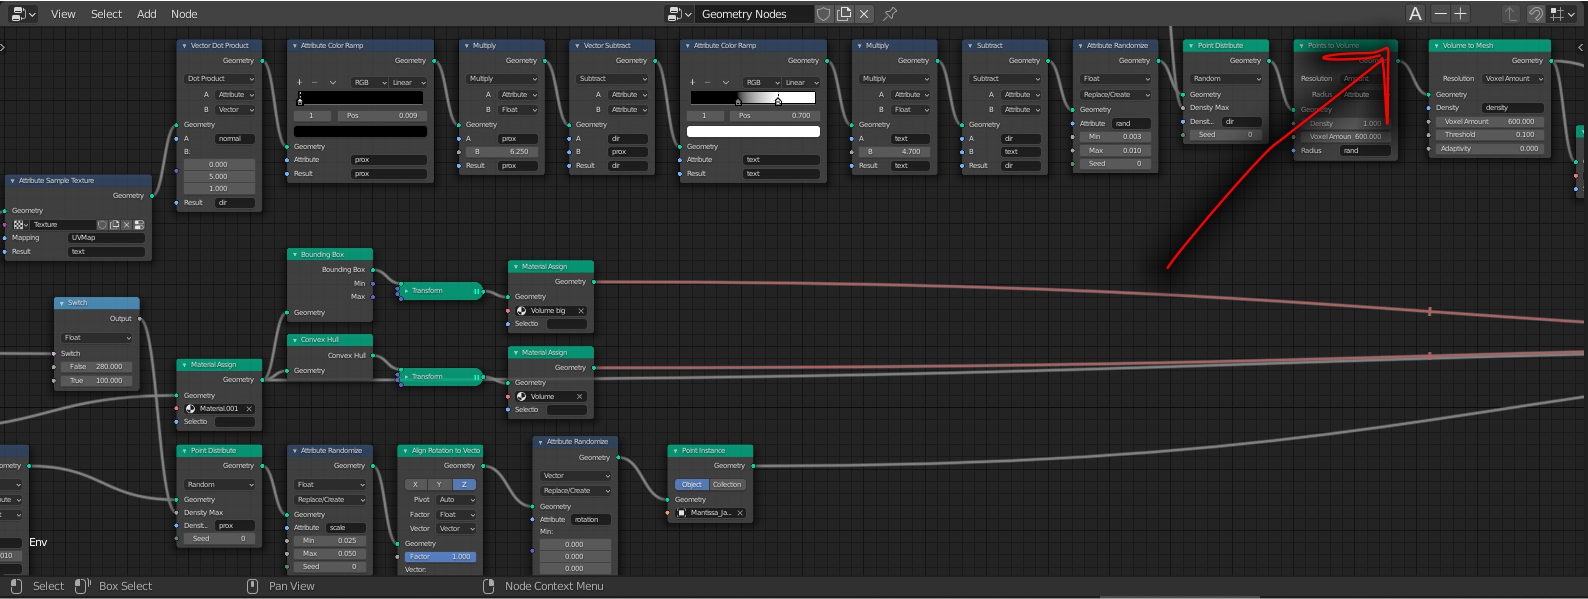The image size is (1588, 599).
Task: Remove Volume big material from Material Assign
Action: pyautogui.click(x=581, y=311)
